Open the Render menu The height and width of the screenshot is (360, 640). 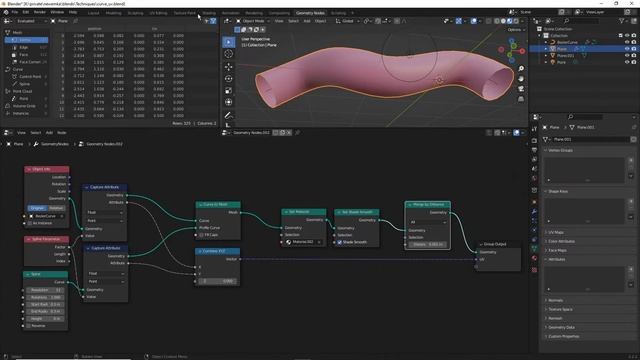40,12
